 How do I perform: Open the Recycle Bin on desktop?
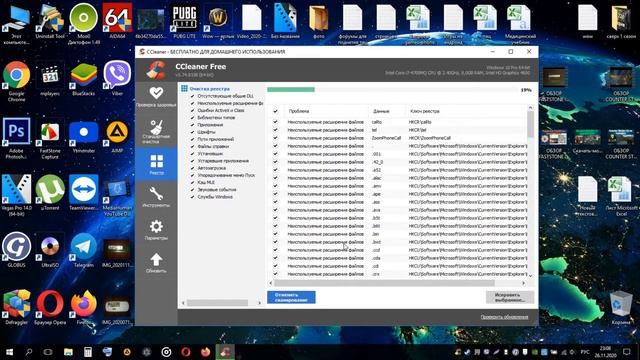[x=621, y=307]
